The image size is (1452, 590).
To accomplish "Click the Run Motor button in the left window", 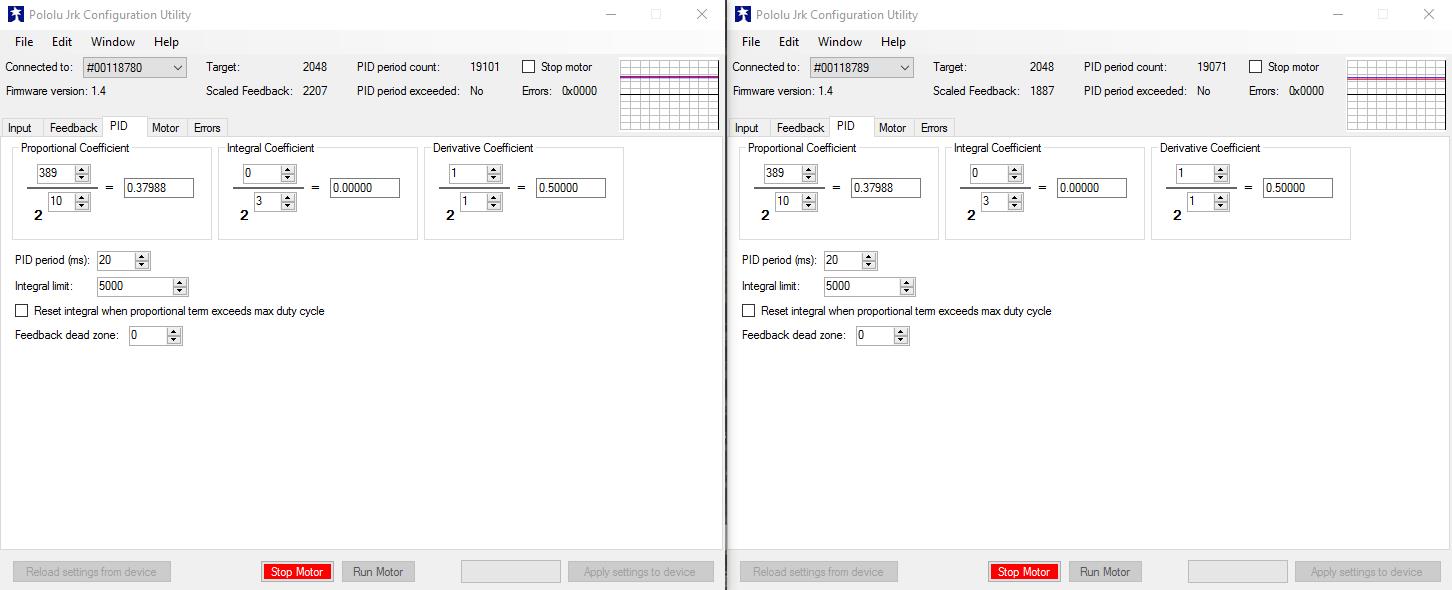I will tap(378, 572).
